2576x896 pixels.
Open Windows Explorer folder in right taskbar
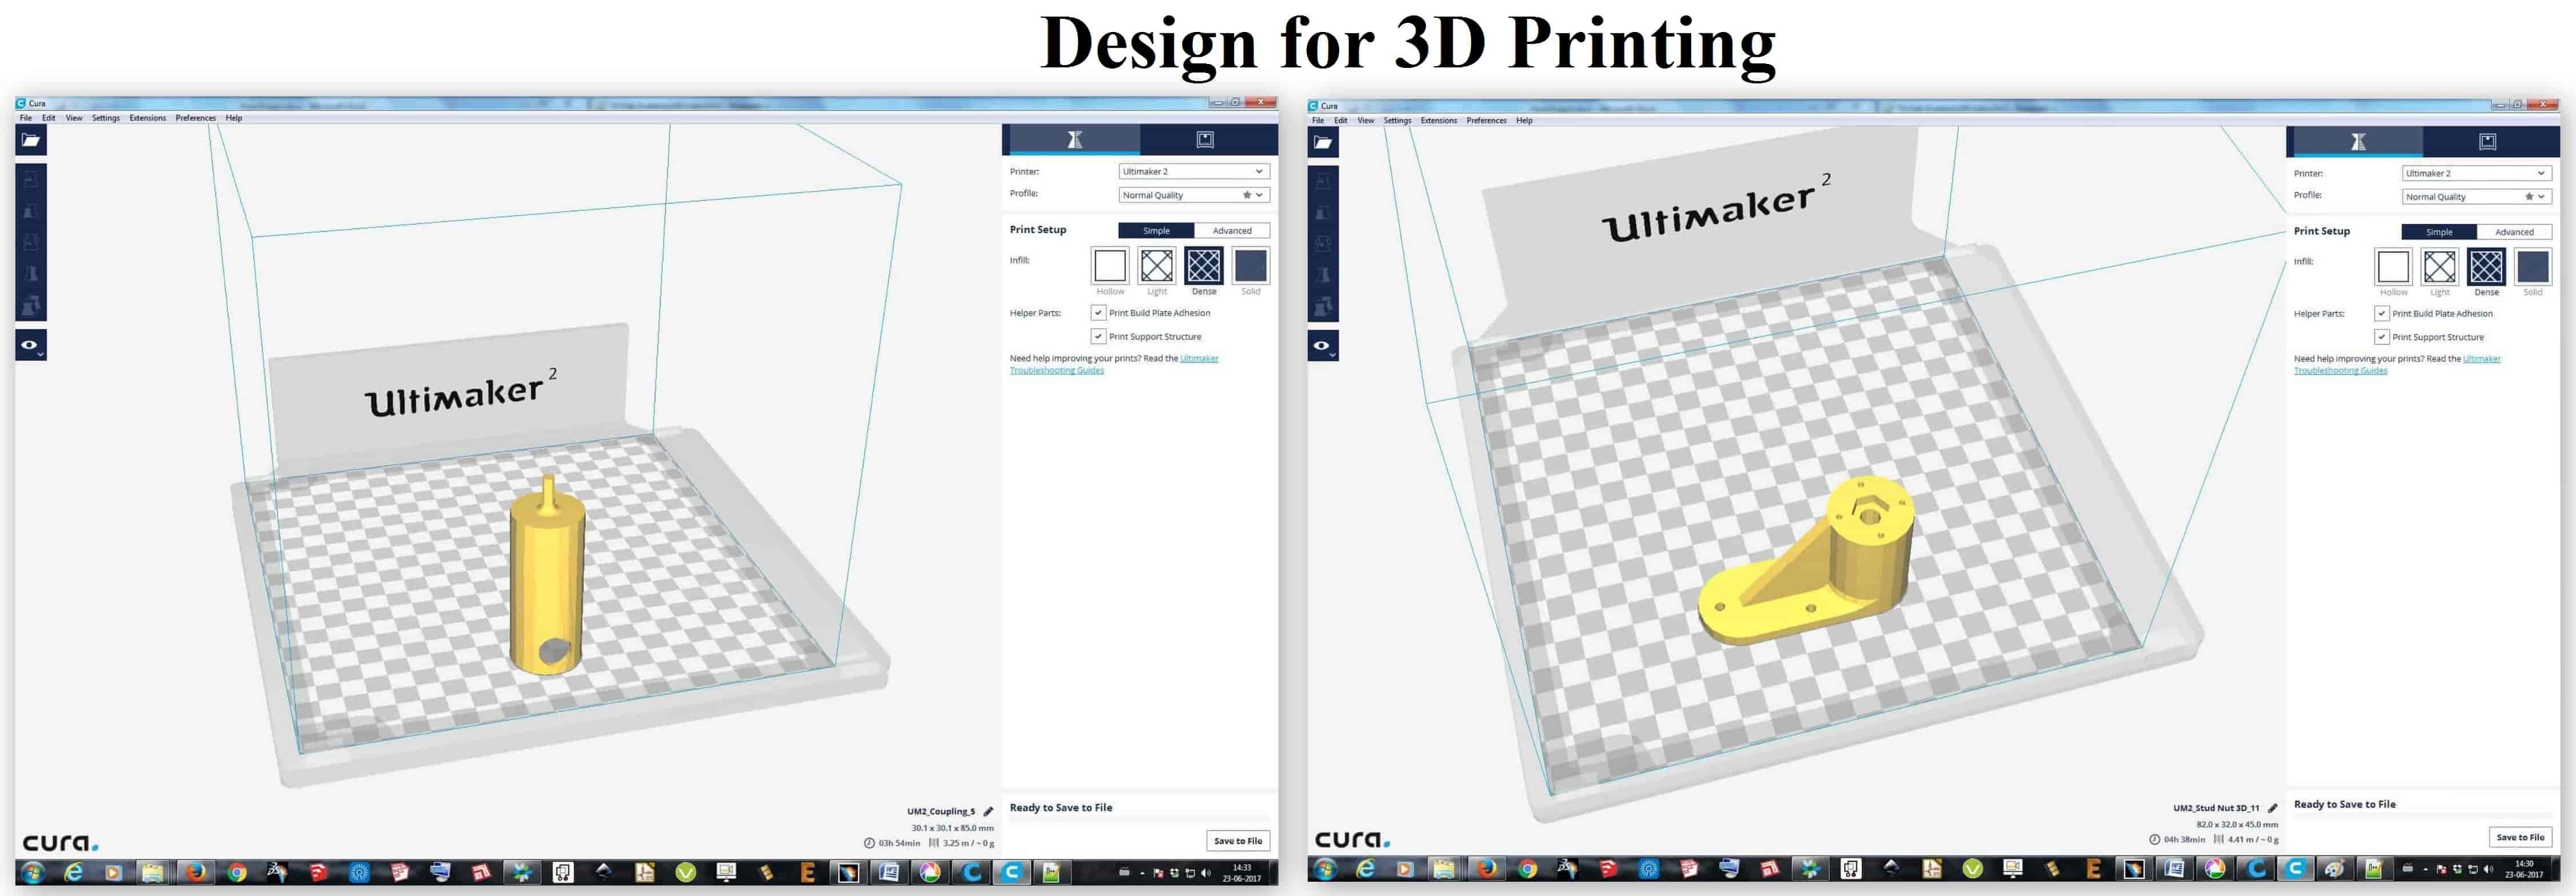click(1444, 868)
